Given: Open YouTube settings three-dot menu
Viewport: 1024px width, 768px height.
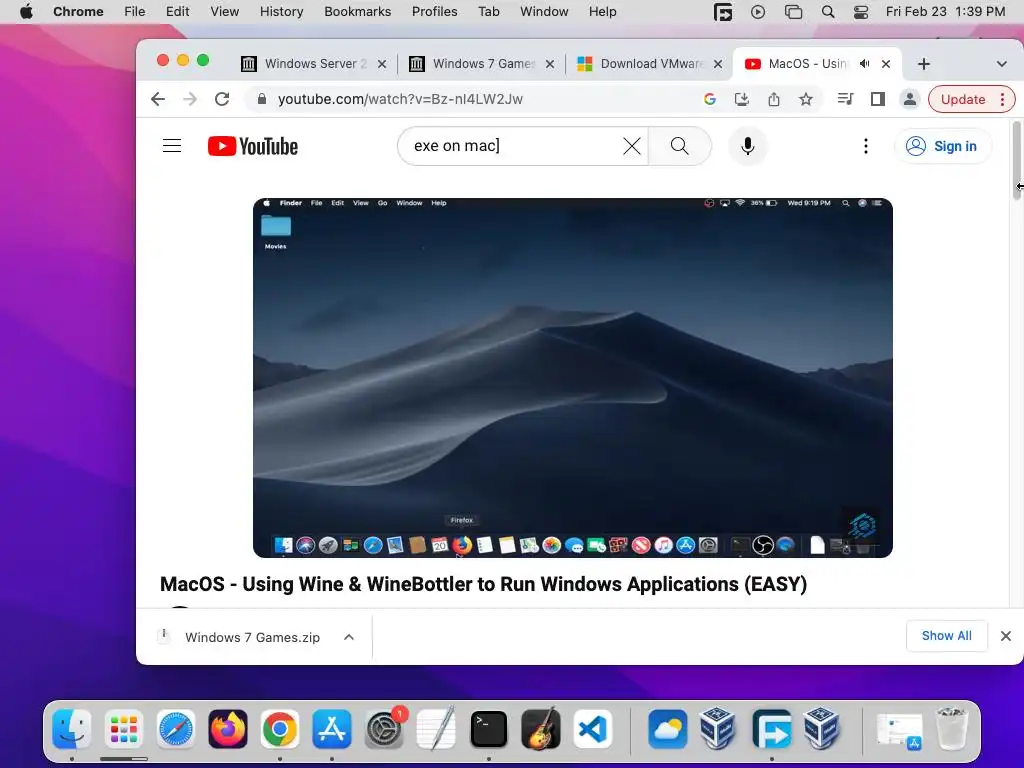Looking at the screenshot, I should (x=866, y=146).
